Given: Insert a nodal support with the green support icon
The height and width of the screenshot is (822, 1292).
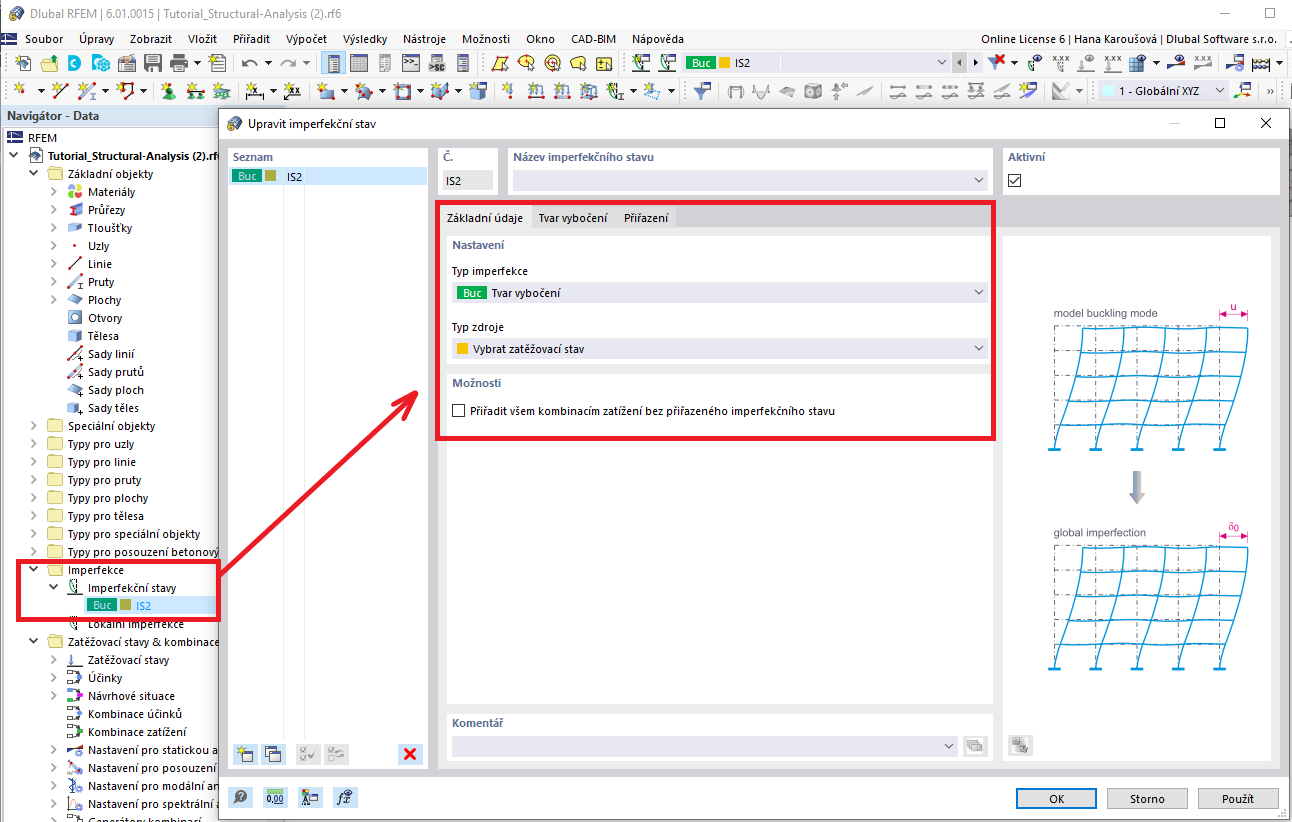Looking at the screenshot, I should tap(169, 91).
